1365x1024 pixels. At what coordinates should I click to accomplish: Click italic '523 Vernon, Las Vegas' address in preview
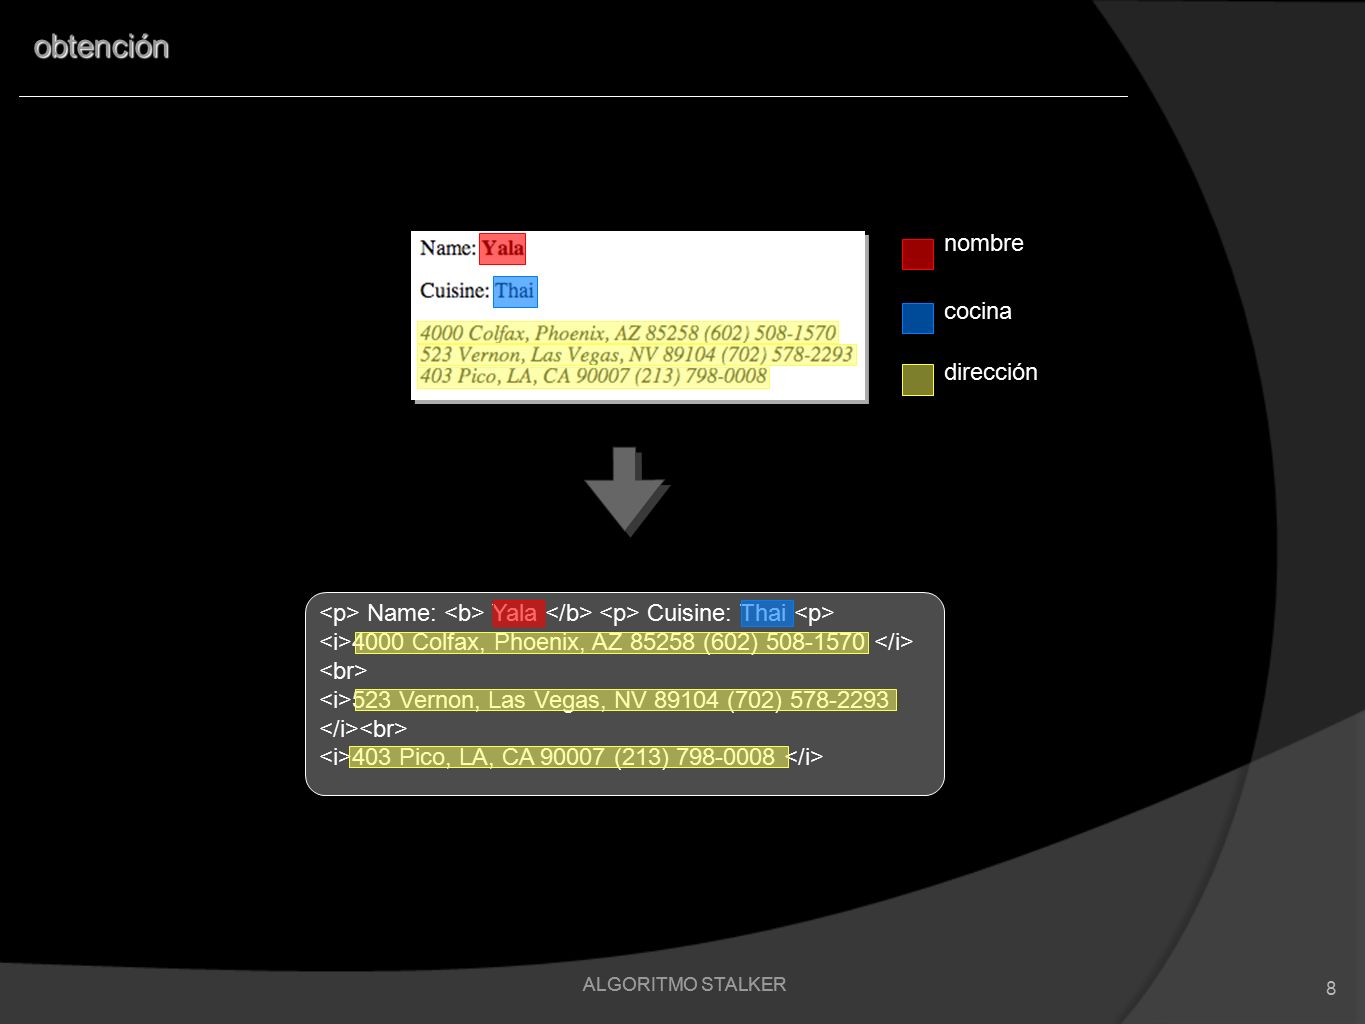click(636, 354)
